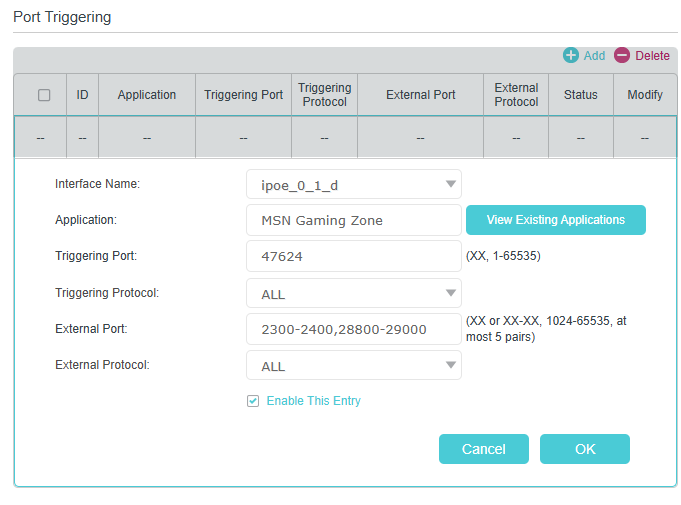Open the Triggering Protocol dropdown

pyautogui.click(x=354, y=293)
